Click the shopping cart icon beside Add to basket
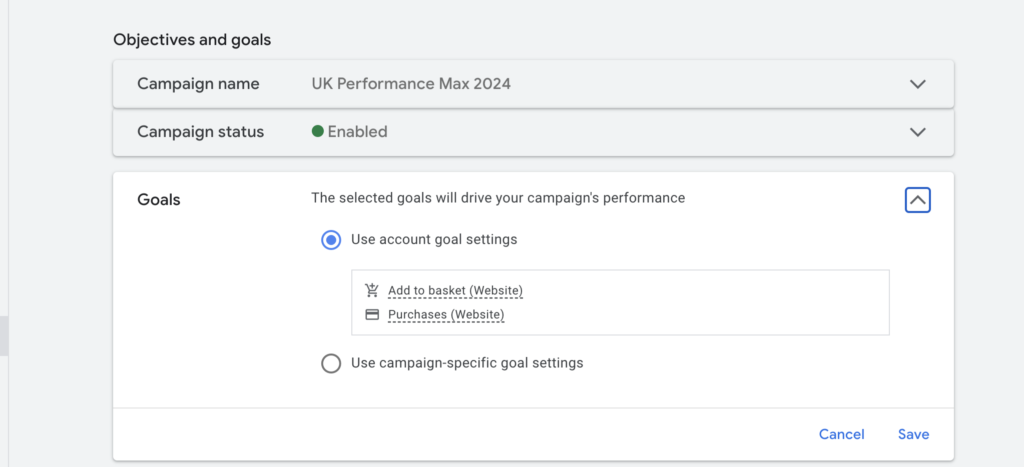The image size is (1024, 467). pos(372,290)
